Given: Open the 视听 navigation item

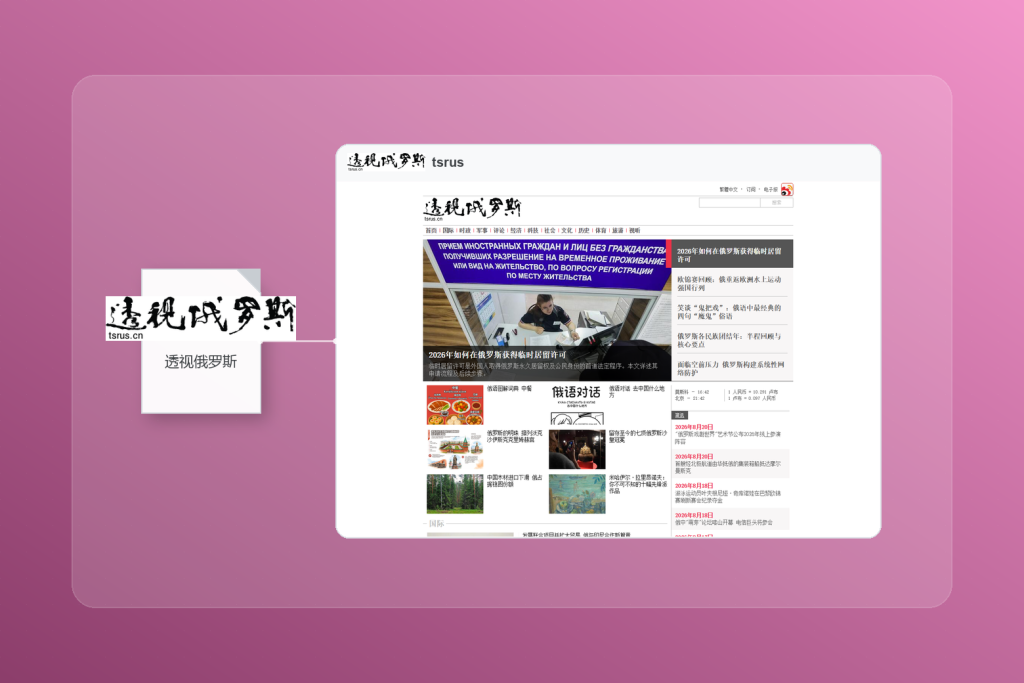Looking at the screenshot, I should [x=635, y=230].
